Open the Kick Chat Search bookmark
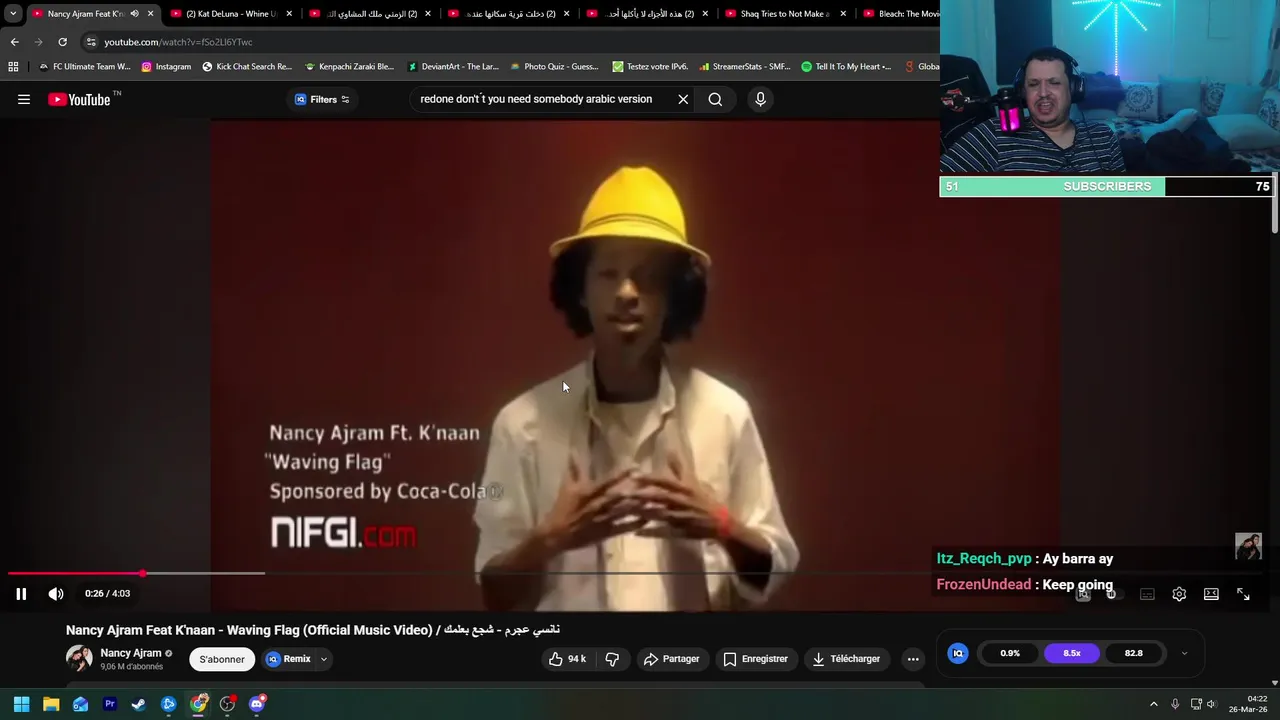The image size is (1280, 720). (x=247, y=67)
